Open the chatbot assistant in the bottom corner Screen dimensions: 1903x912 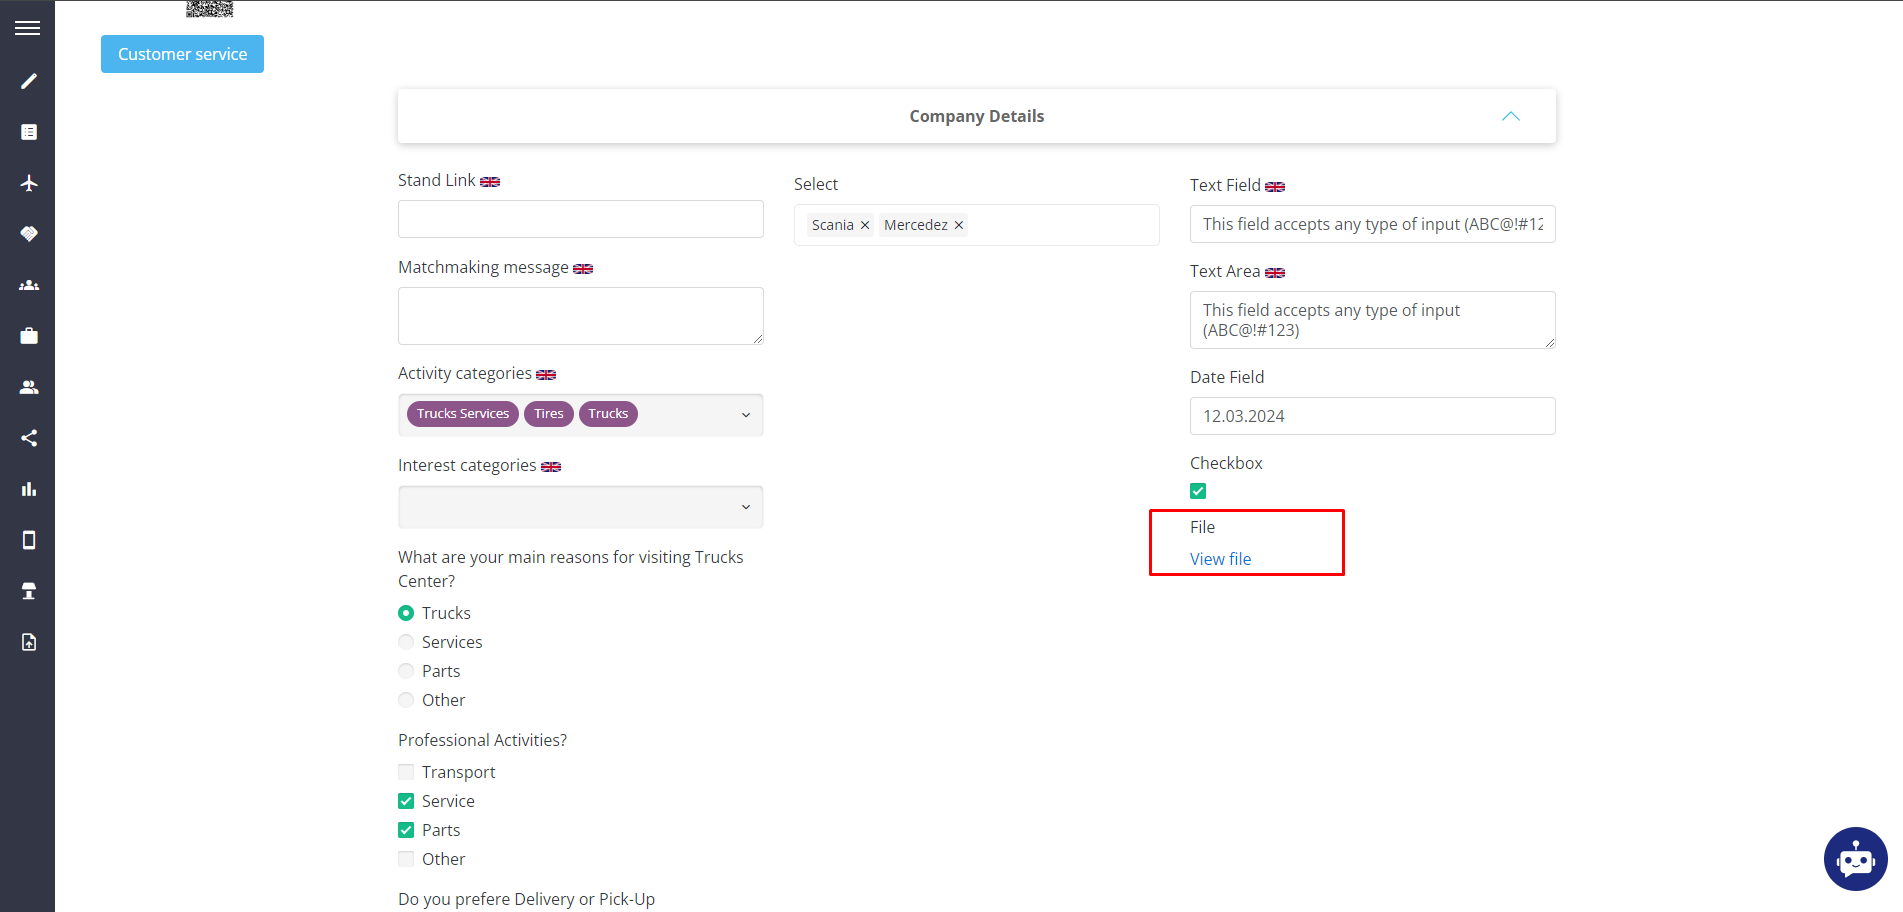tap(1855, 858)
